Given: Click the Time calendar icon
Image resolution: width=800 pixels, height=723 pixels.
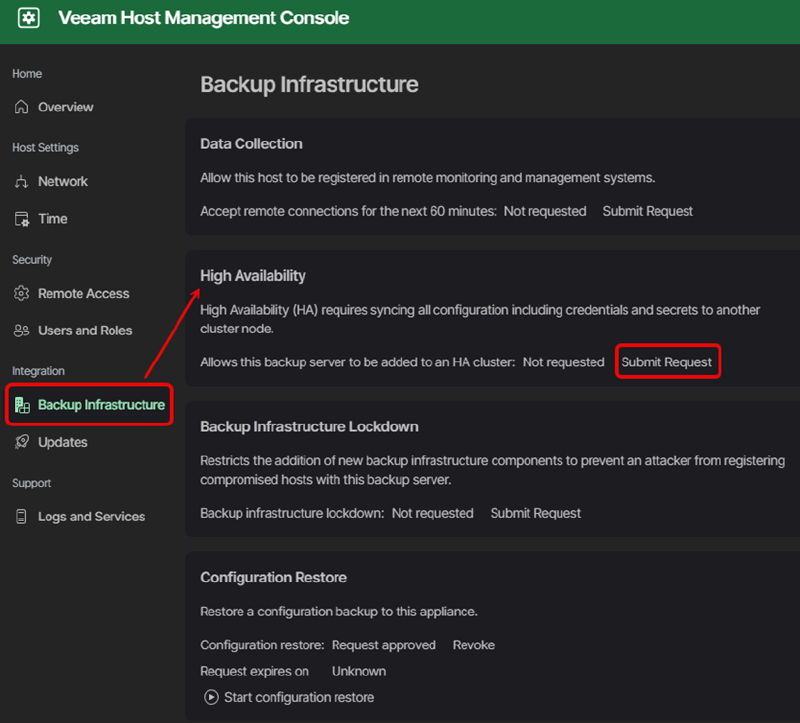Looking at the screenshot, I should (x=22, y=219).
